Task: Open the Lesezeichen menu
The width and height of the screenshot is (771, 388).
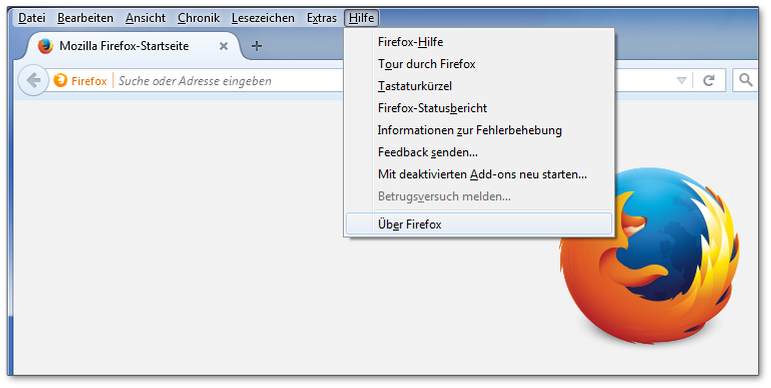Action: click(x=263, y=18)
